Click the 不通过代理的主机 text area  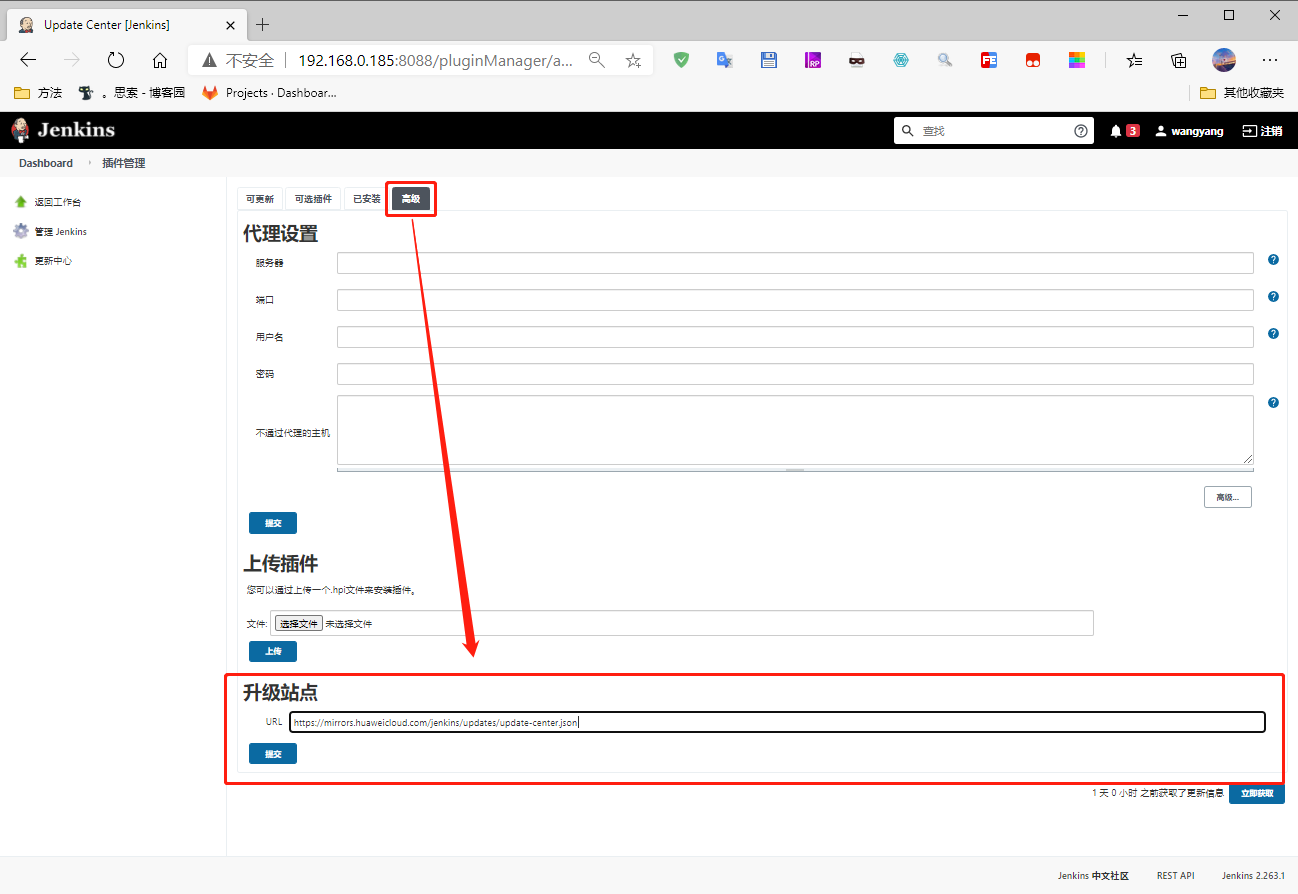tap(795, 430)
